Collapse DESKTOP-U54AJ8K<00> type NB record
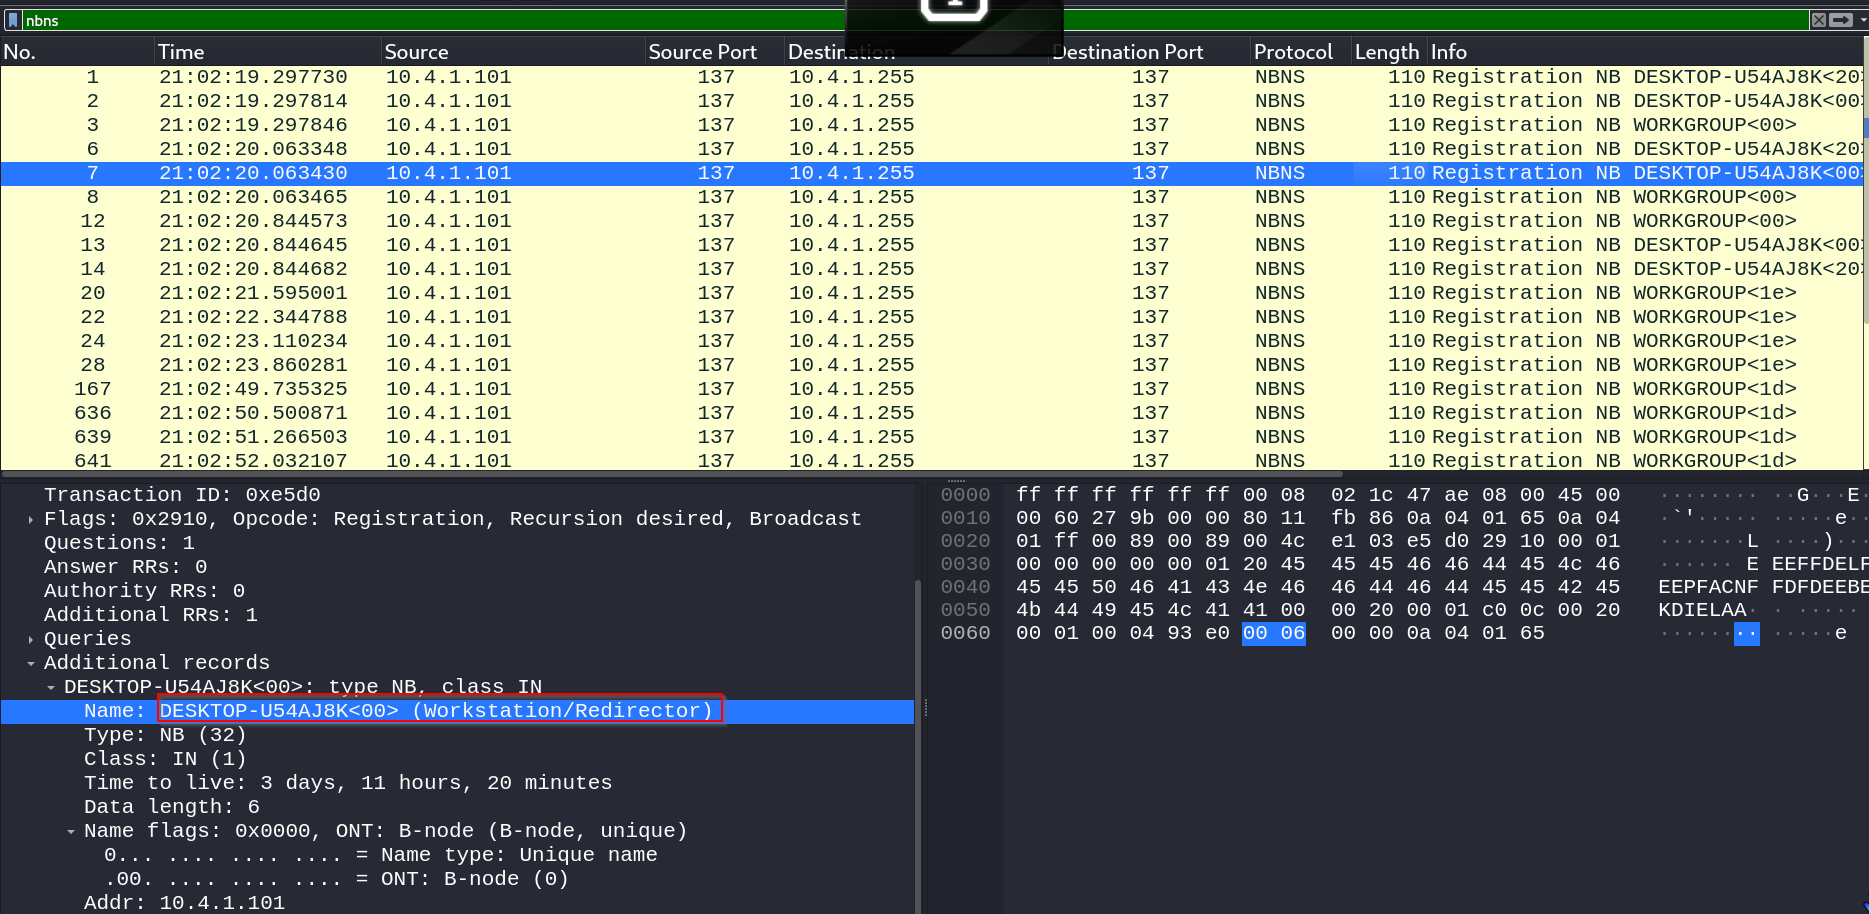 coord(51,687)
